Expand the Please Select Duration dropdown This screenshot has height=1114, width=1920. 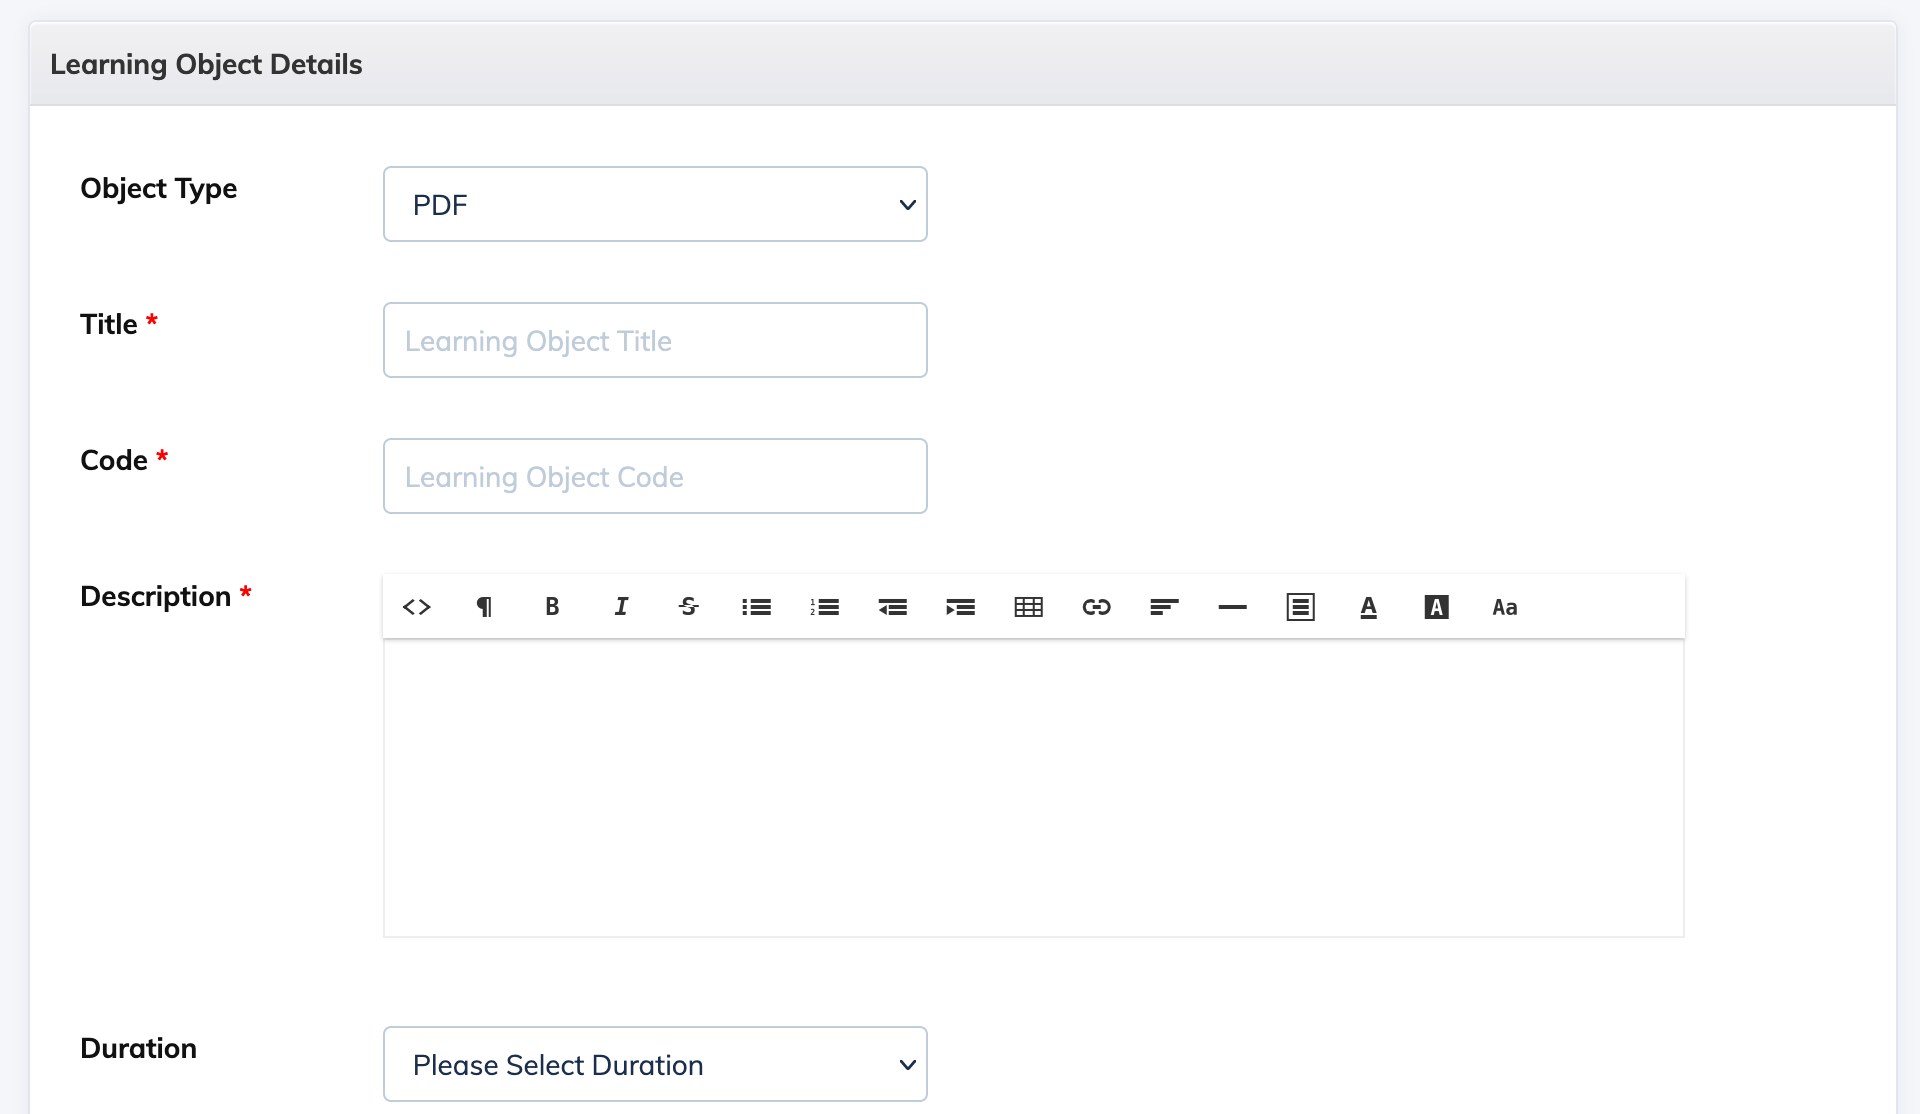point(655,1064)
